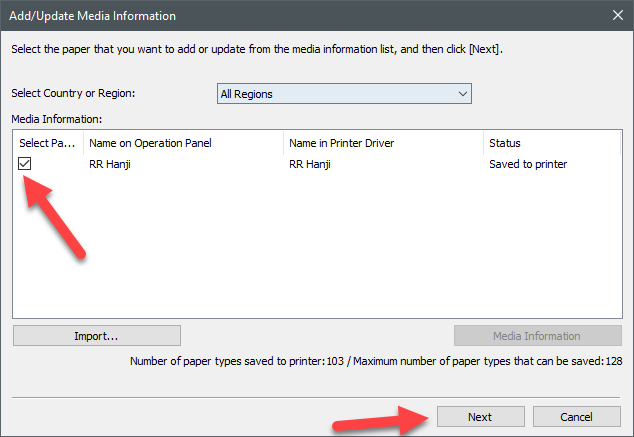The height and width of the screenshot is (437, 634).
Task: Uncheck the RR Hanji paper checkbox
Action: click(26, 164)
